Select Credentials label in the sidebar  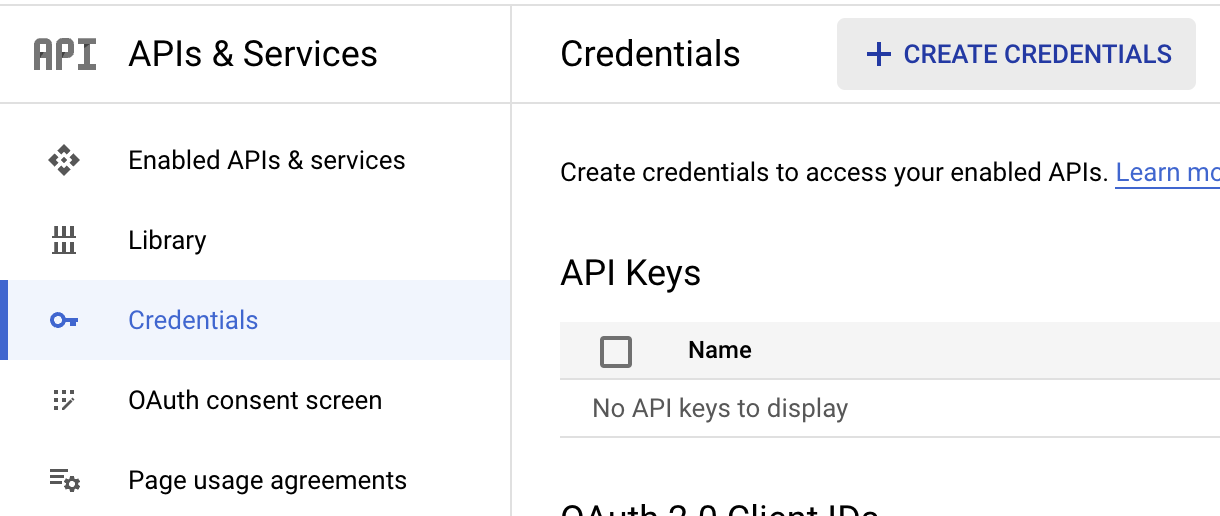tap(193, 320)
